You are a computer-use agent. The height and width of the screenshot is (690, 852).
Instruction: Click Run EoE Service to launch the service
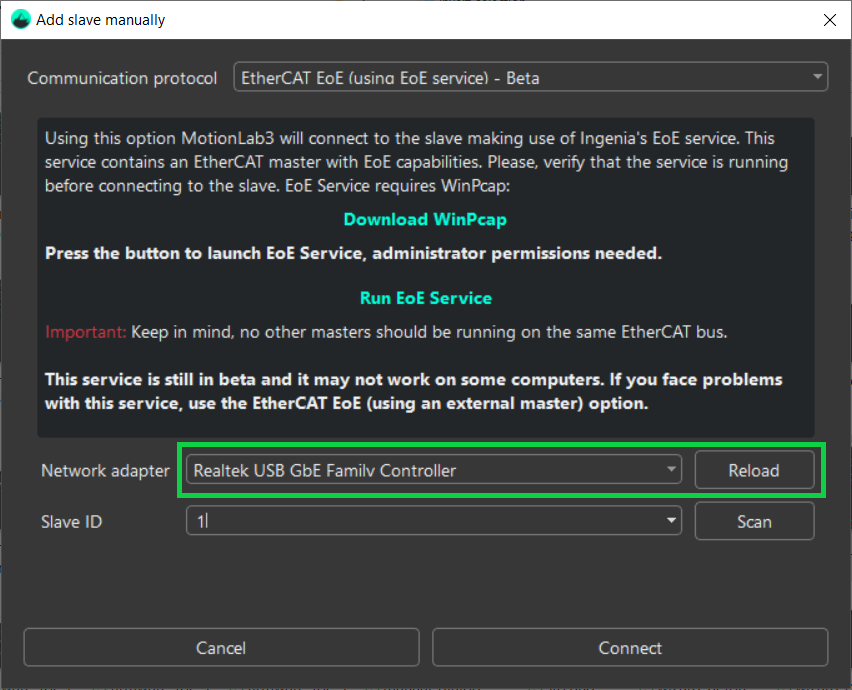[x=425, y=298]
